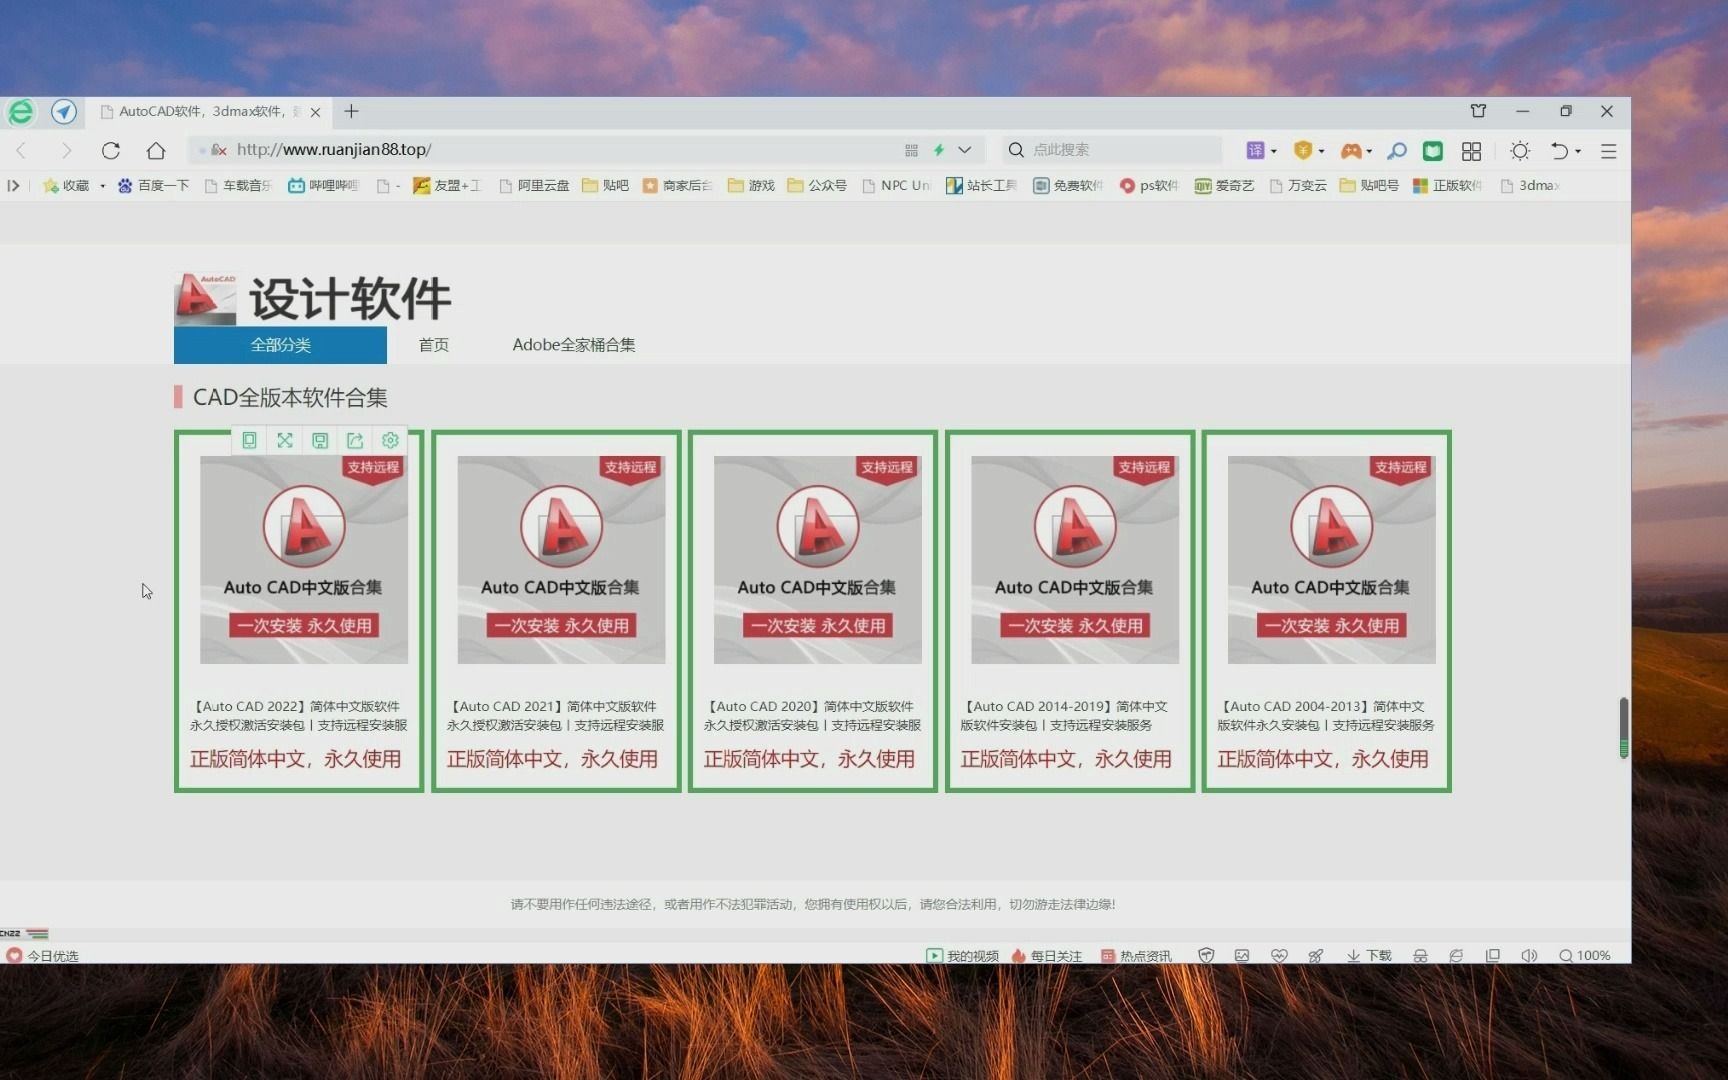Go back to previous page
This screenshot has width=1728, height=1080.
(22, 150)
